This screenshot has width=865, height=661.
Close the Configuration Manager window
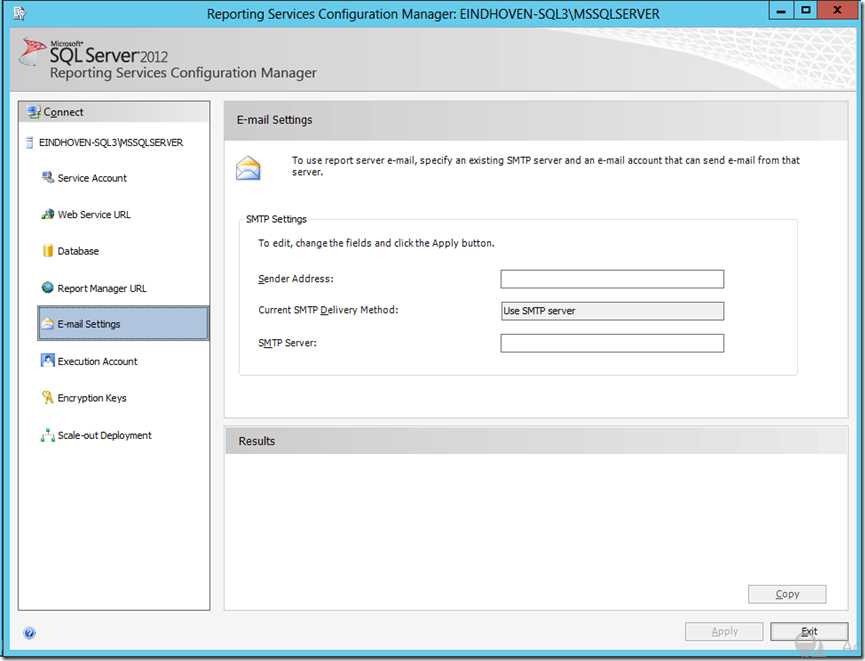837,11
